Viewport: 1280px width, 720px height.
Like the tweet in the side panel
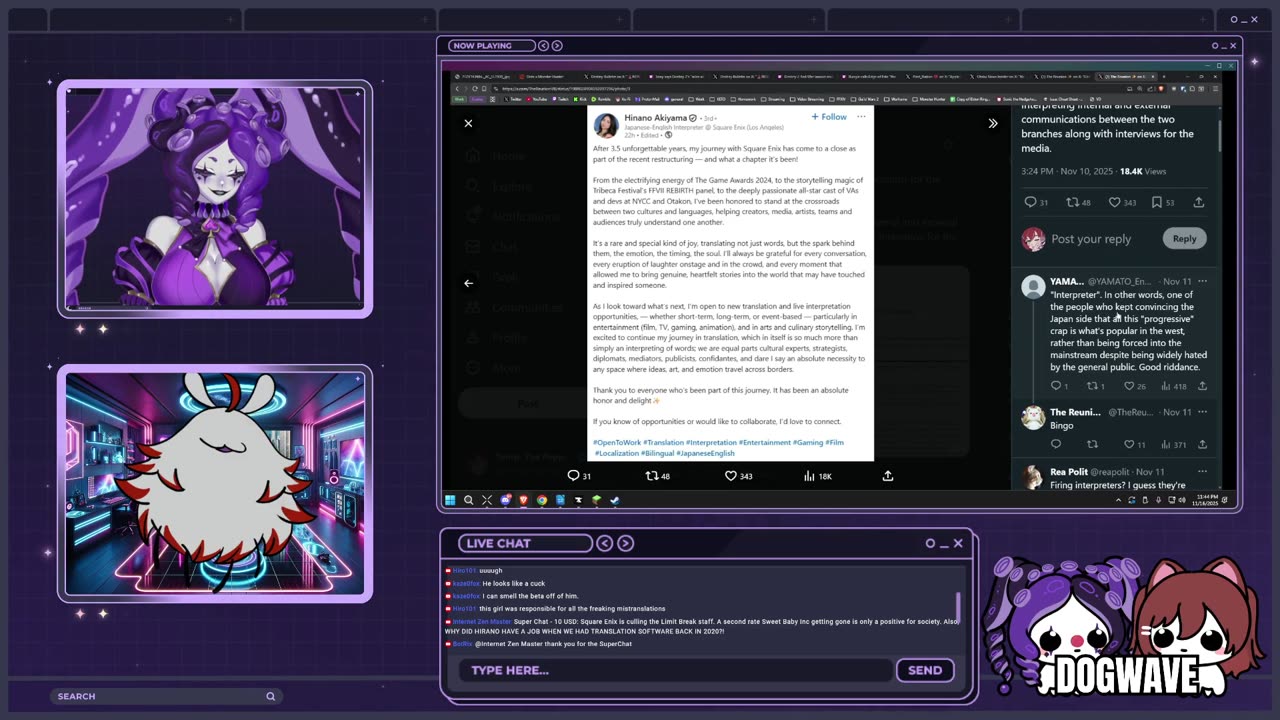coord(1114,202)
